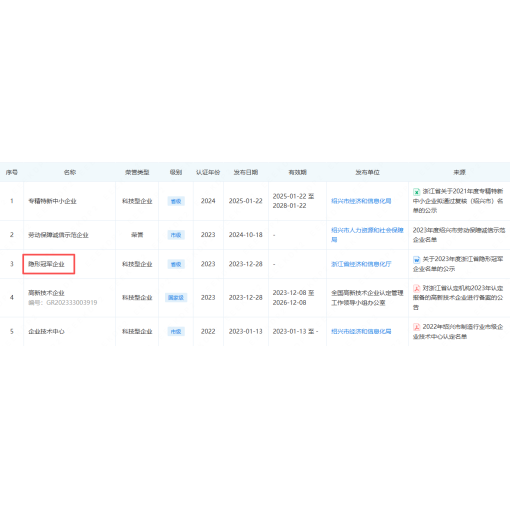Click the 市级 badge in row 5
The height and width of the screenshot is (510, 510).
(x=176, y=331)
